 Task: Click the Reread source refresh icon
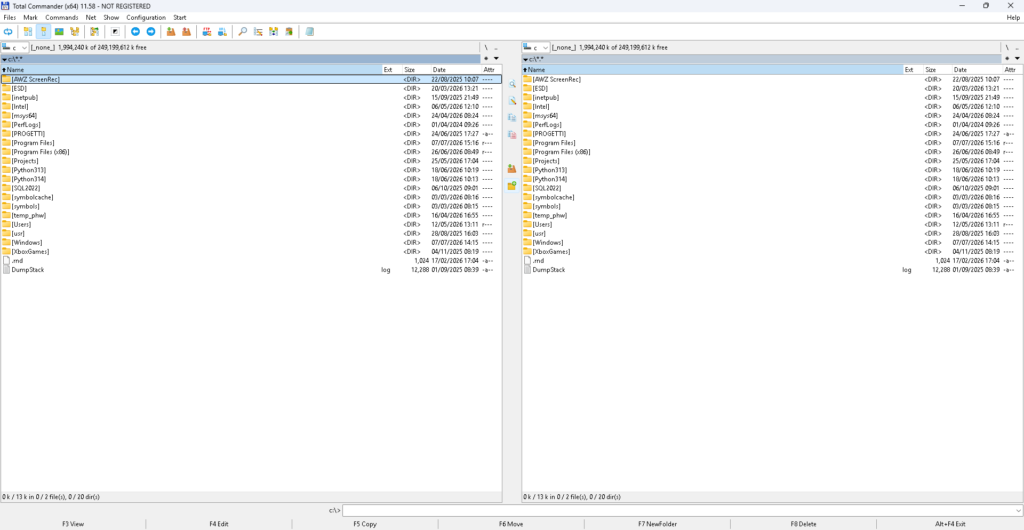[8, 31]
